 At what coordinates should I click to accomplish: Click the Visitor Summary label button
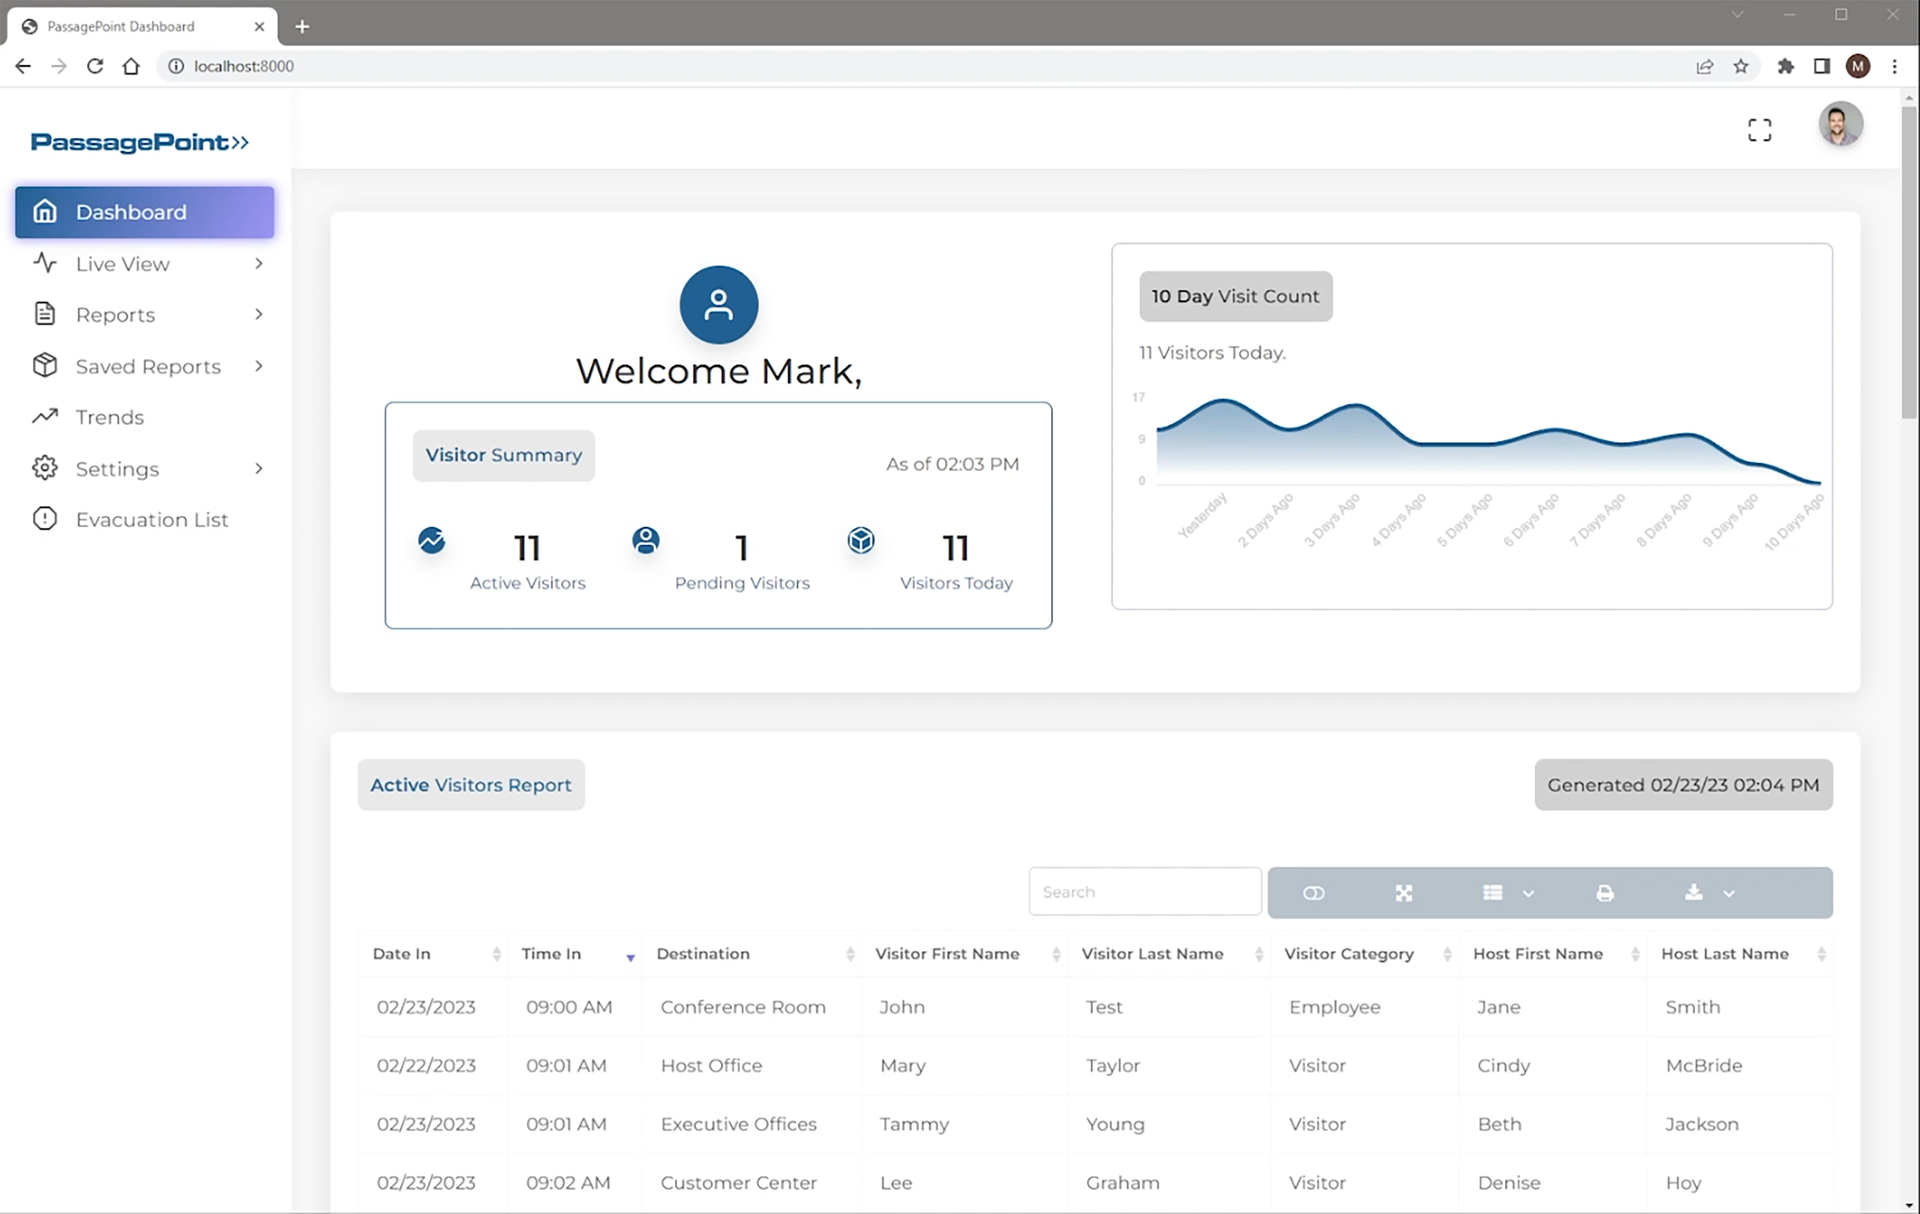point(503,455)
